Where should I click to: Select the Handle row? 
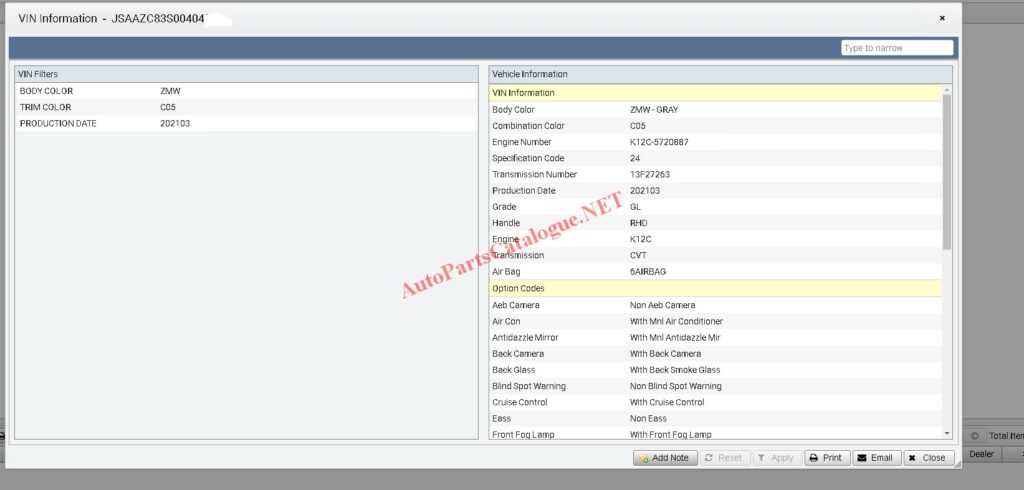[x=716, y=223]
